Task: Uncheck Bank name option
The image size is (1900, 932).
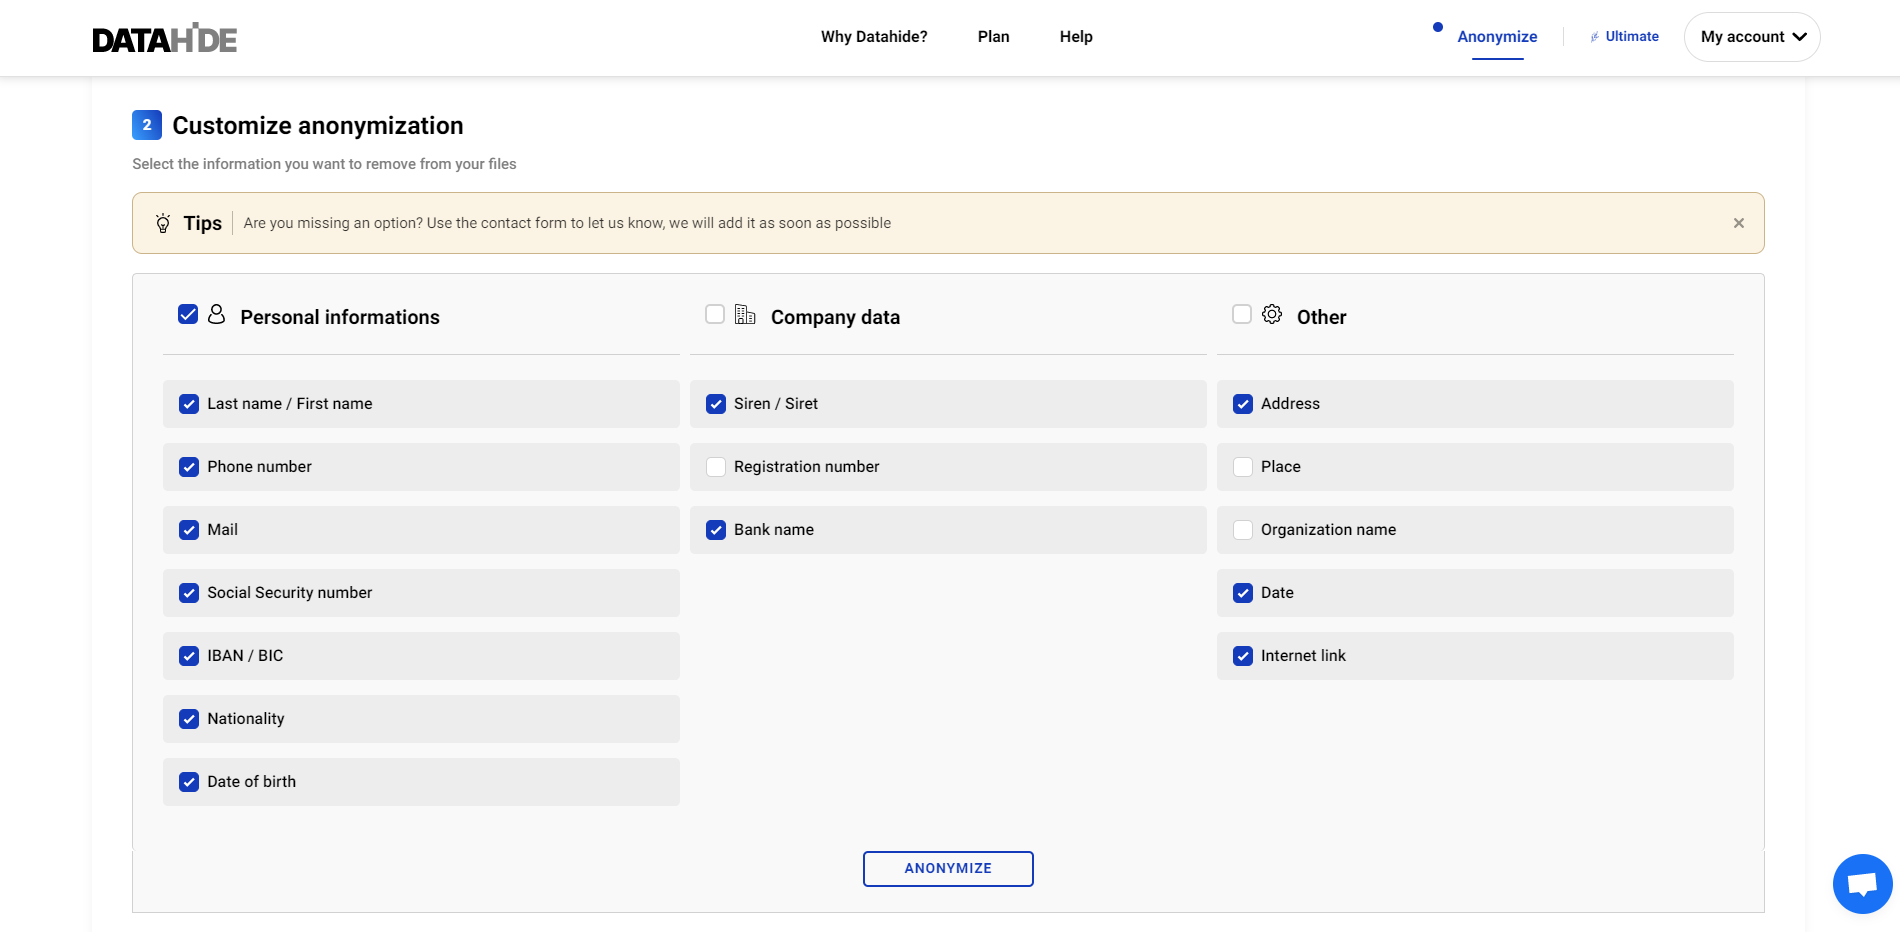Action: (716, 530)
